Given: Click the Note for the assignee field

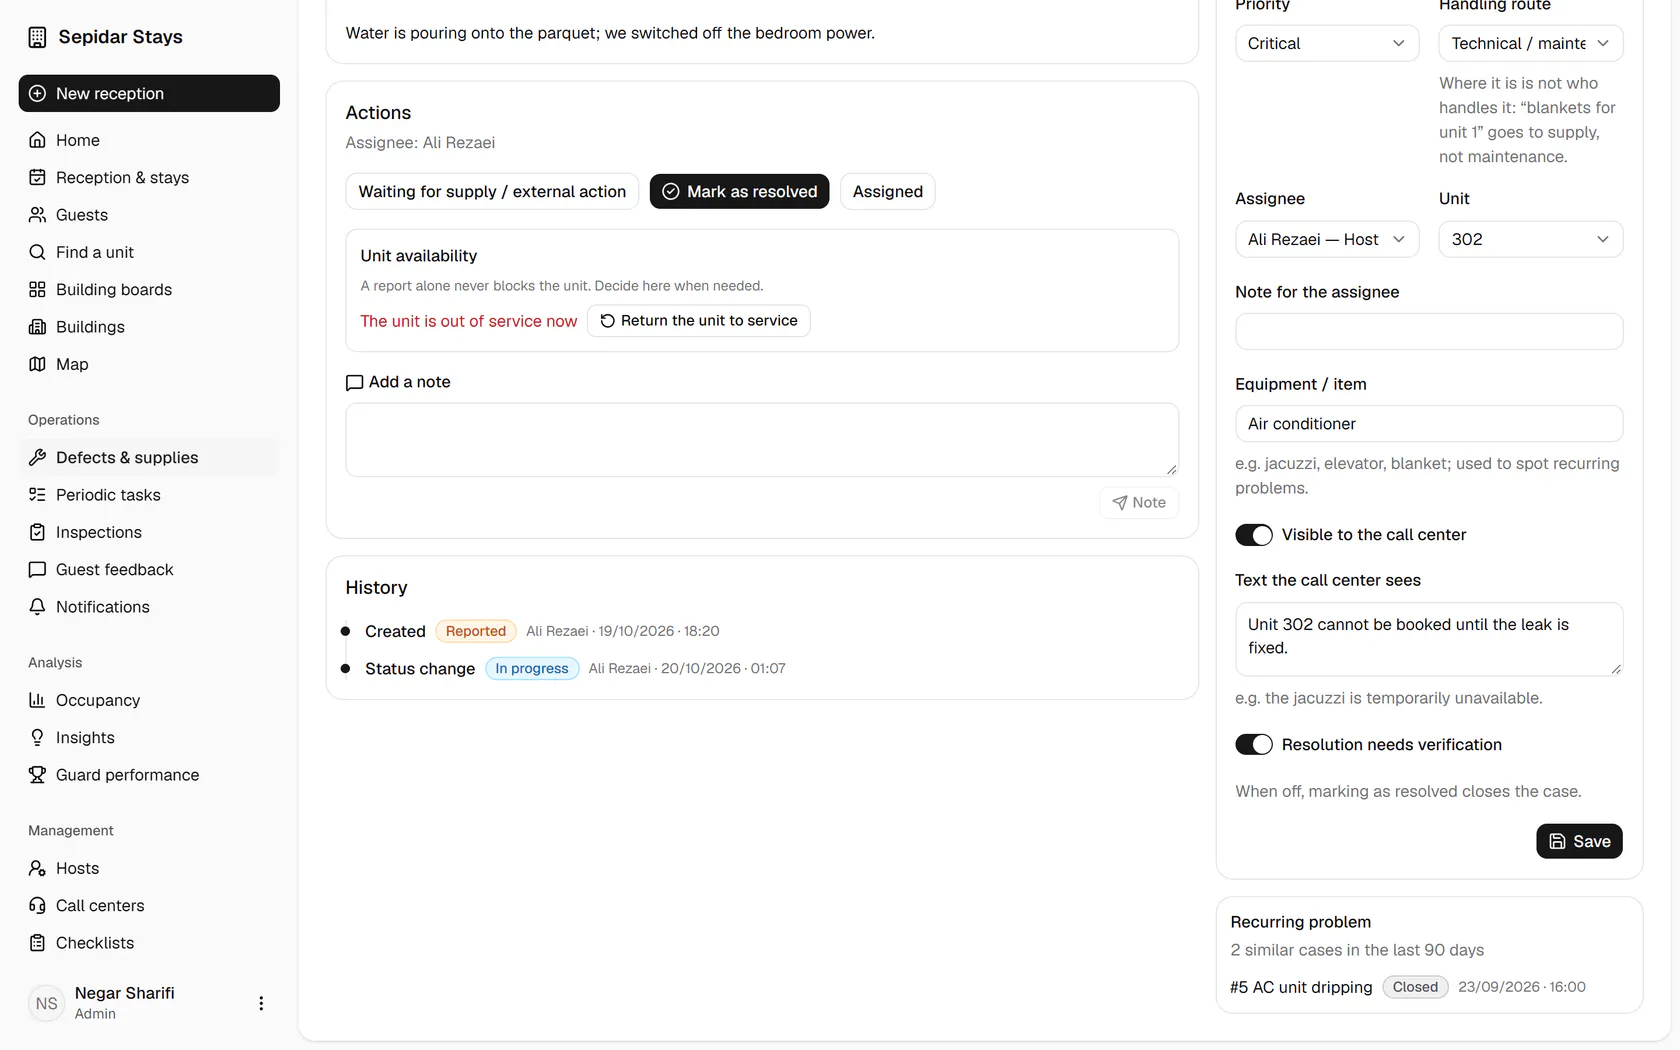Looking at the screenshot, I should [x=1429, y=331].
